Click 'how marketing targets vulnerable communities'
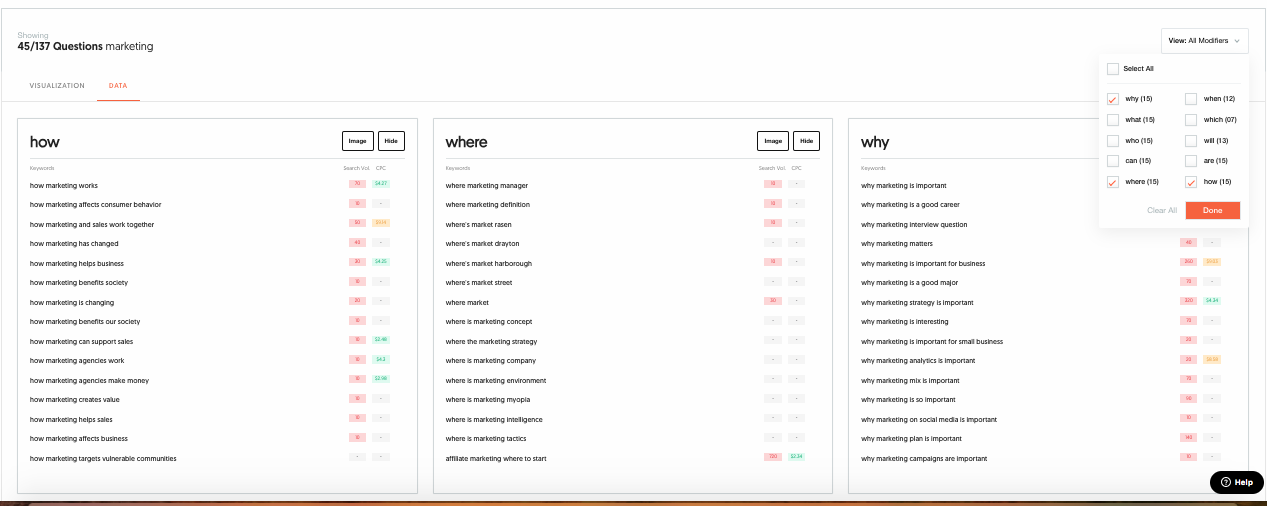Viewport: 1267px width, 506px height. pos(103,459)
